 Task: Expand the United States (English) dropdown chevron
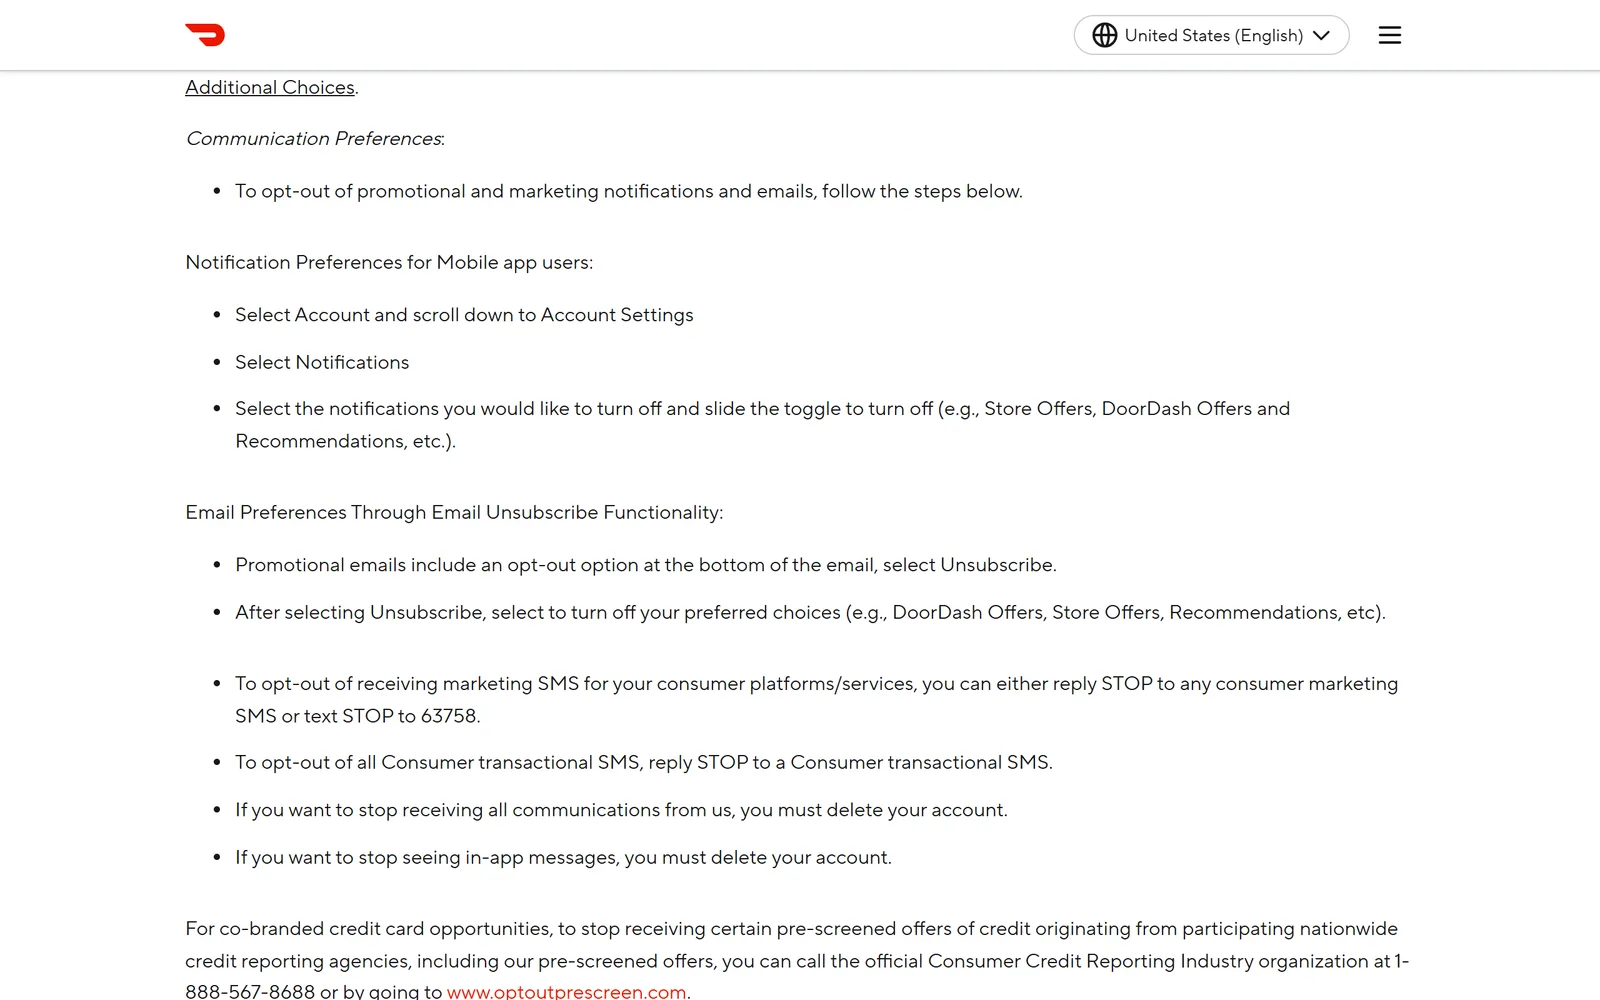click(1322, 35)
